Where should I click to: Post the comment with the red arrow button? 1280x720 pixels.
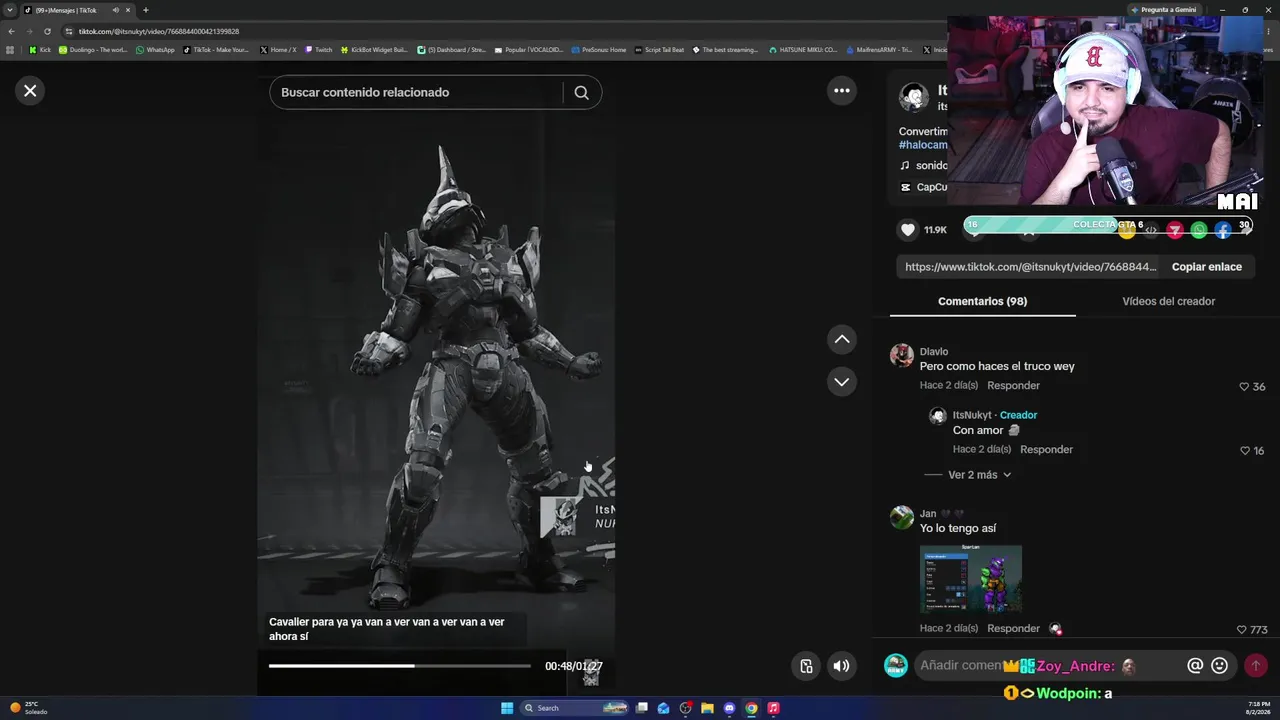(1256, 666)
